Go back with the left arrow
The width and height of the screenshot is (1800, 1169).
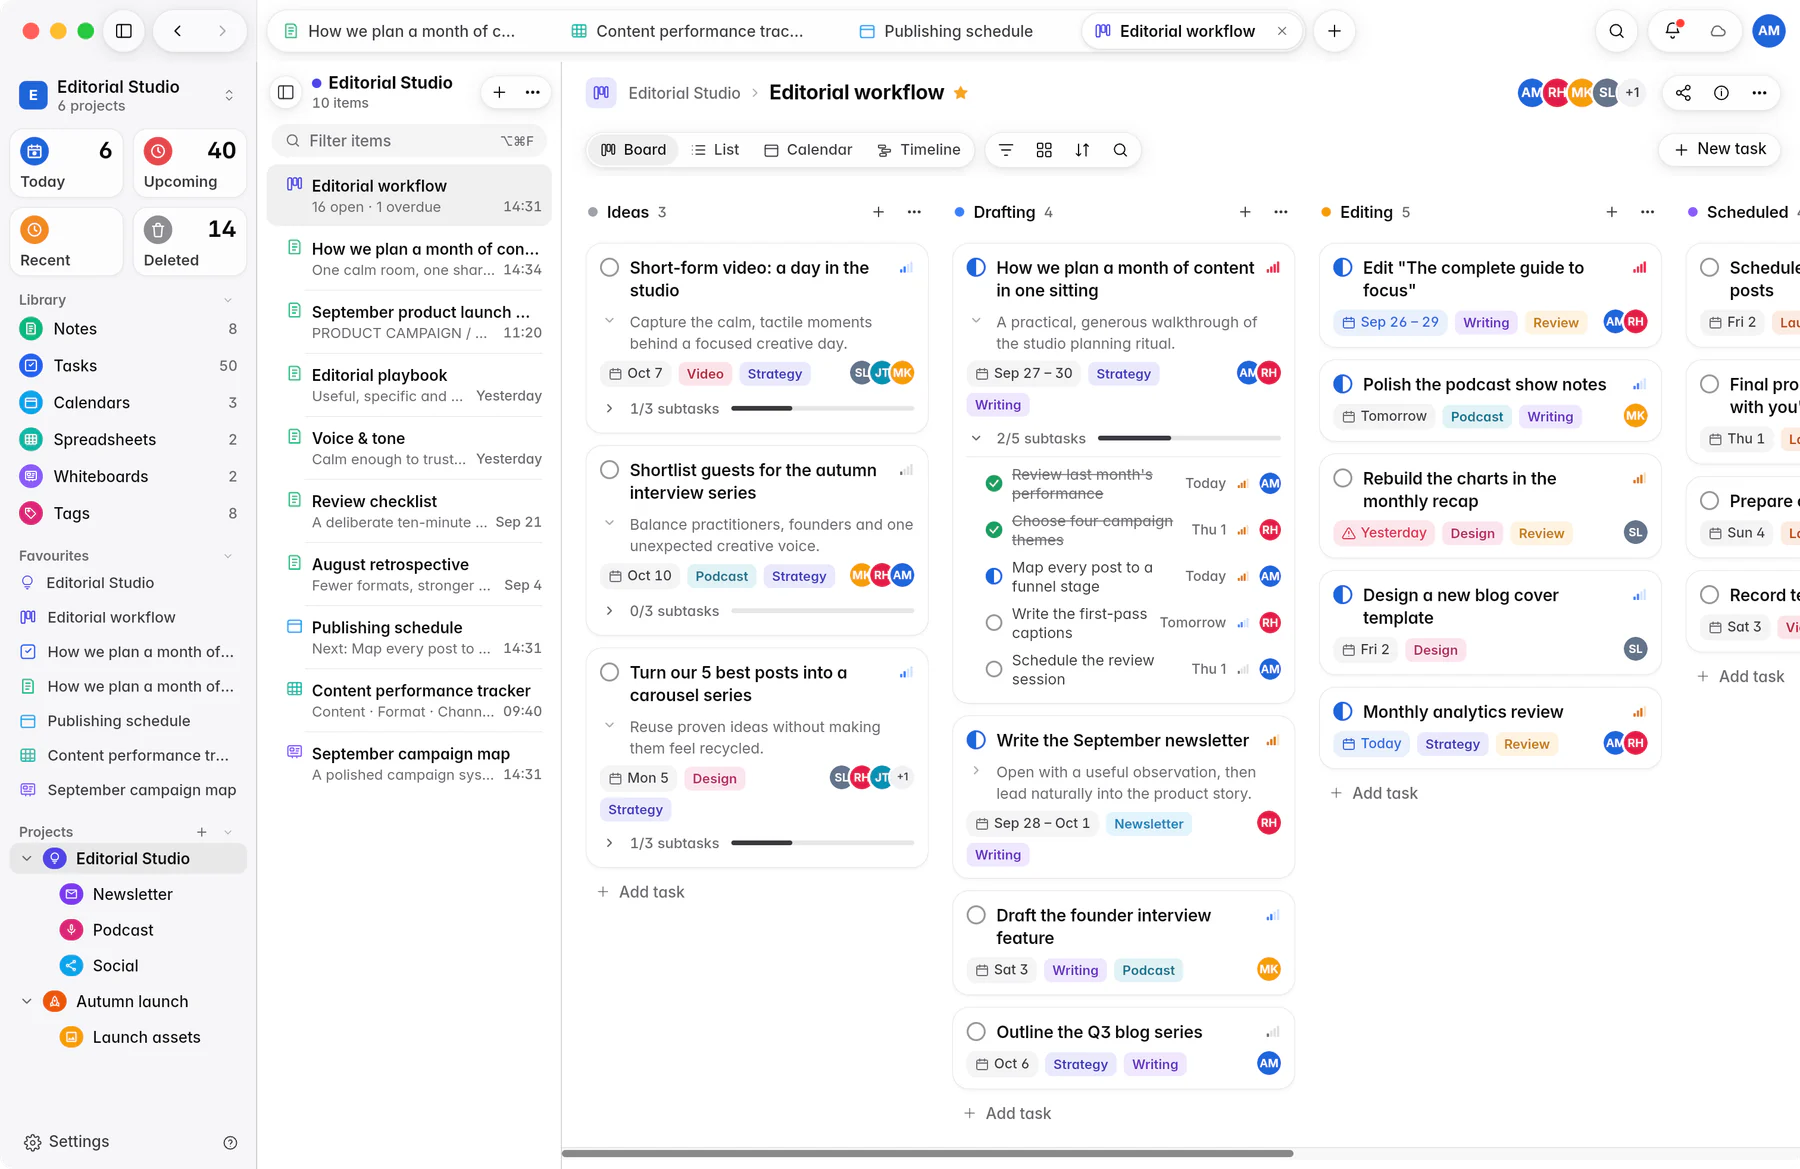click(178, 31)
